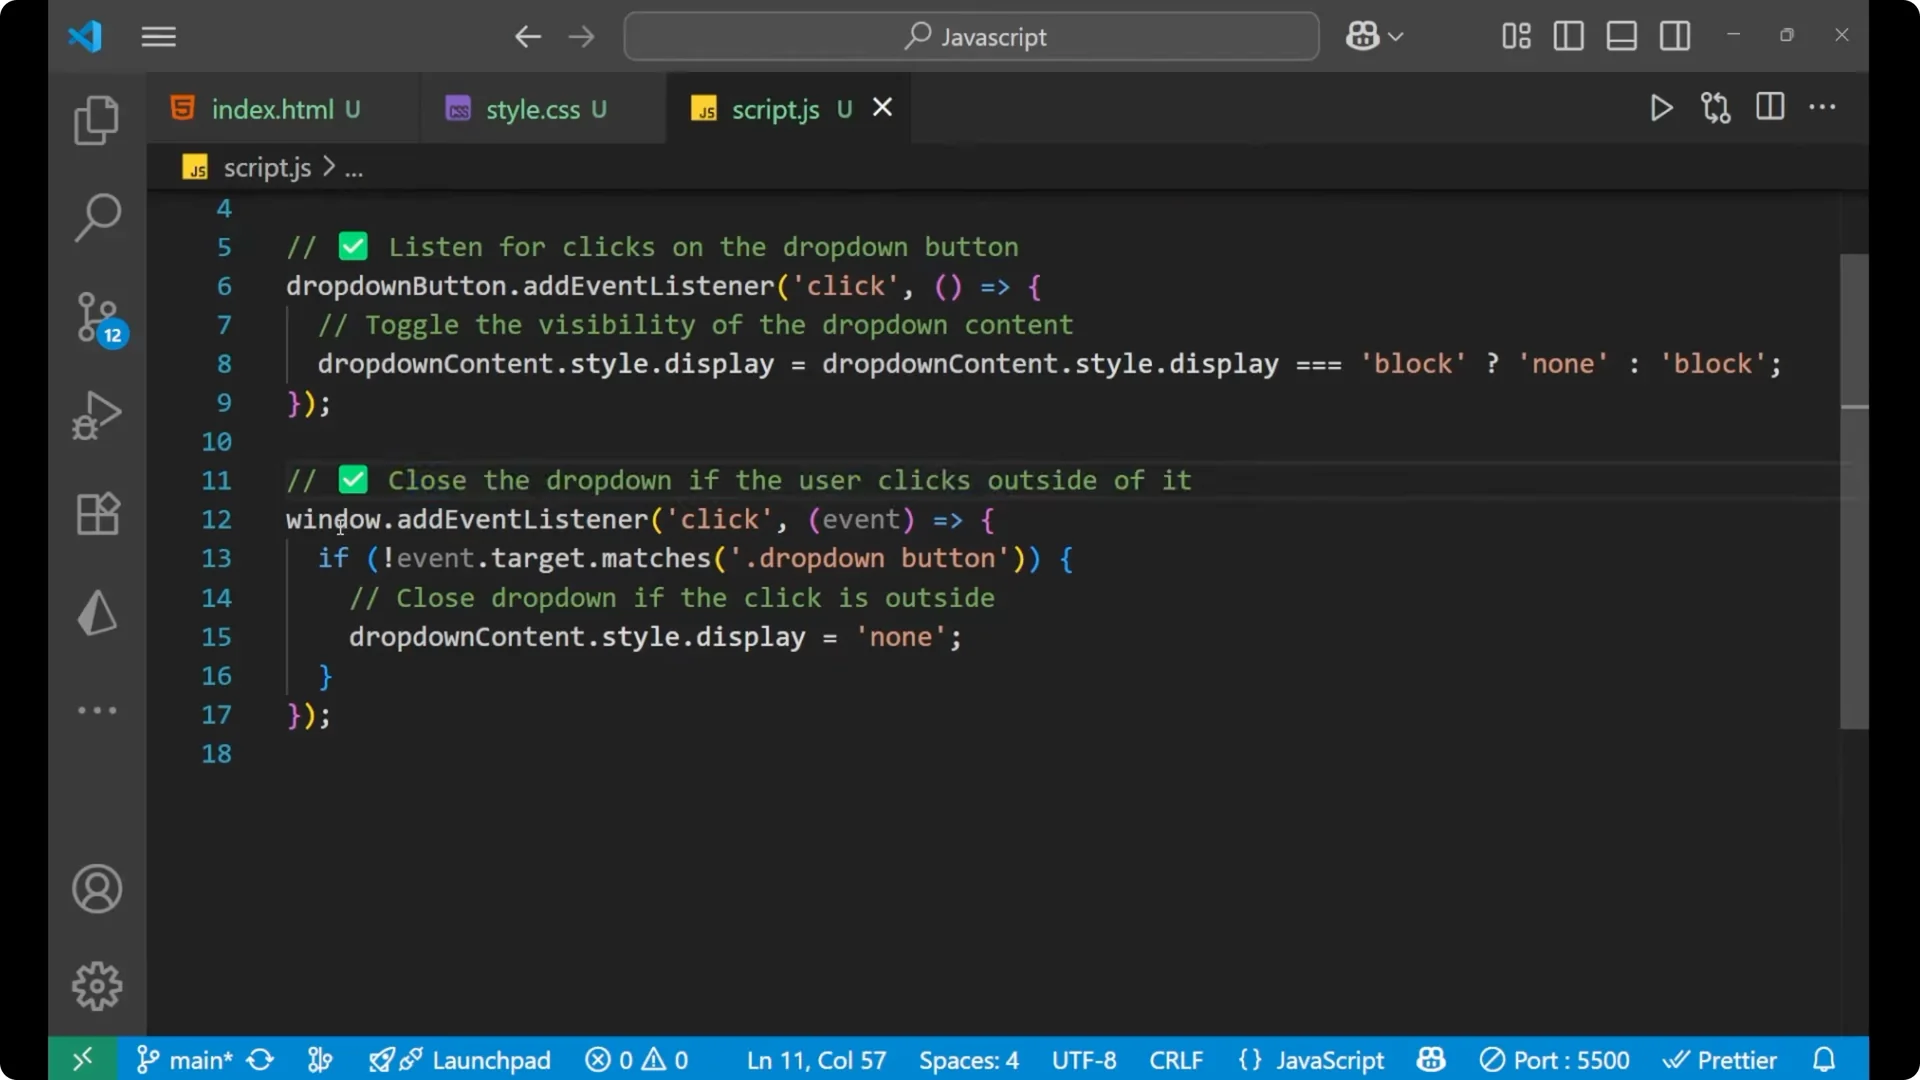The height and width of the screenshot is (1080, 1920).
Task: Click the editor vertical scrollbar thumb
Action: (x=1852, y=490)
